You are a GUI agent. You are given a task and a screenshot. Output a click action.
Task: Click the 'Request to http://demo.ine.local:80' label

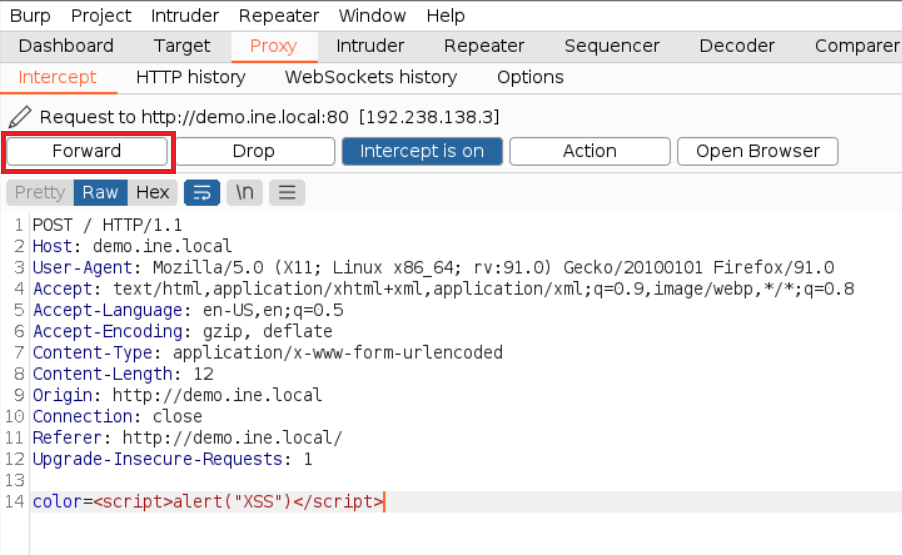click(x=194, y=117)
